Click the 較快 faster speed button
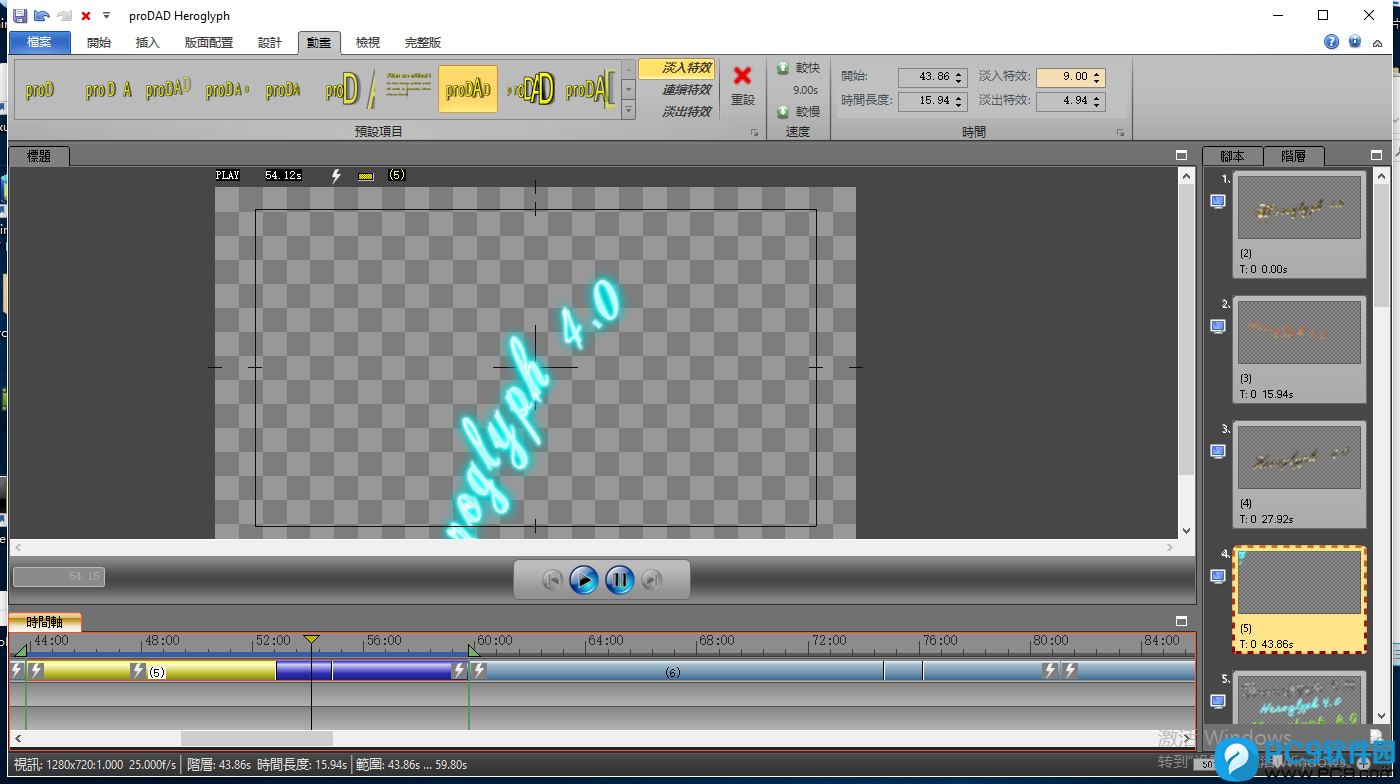1400x784 pixels. [x=798, y=68]
